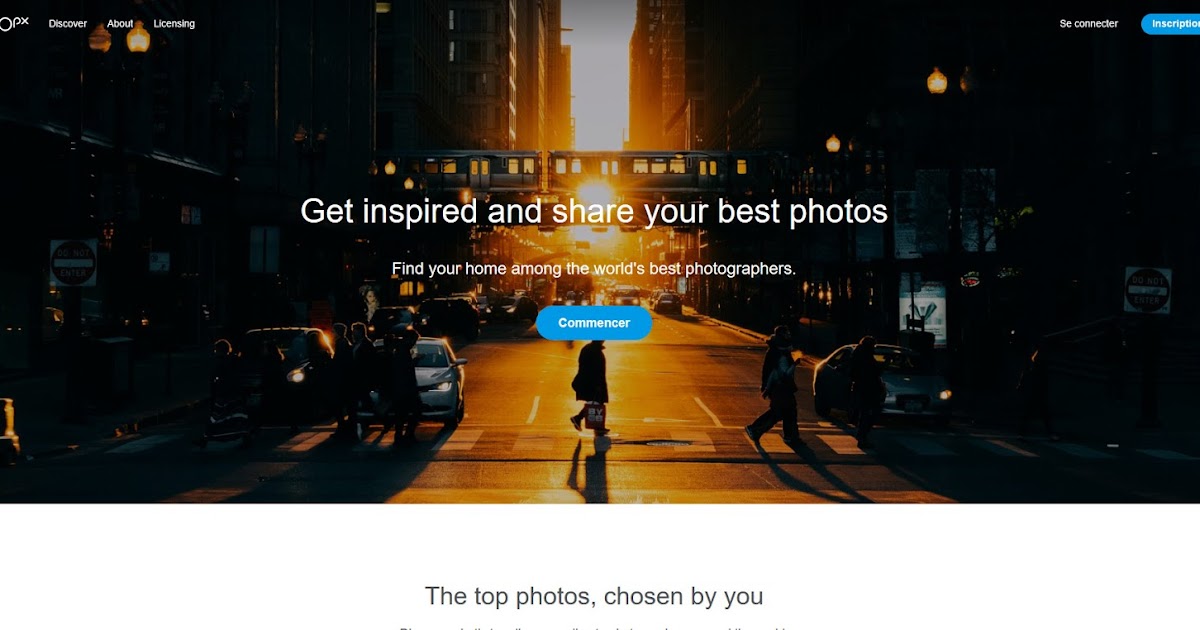1200x630 pixels.
Task: Click the silver car on the right side
Action: tap(883, 384)
